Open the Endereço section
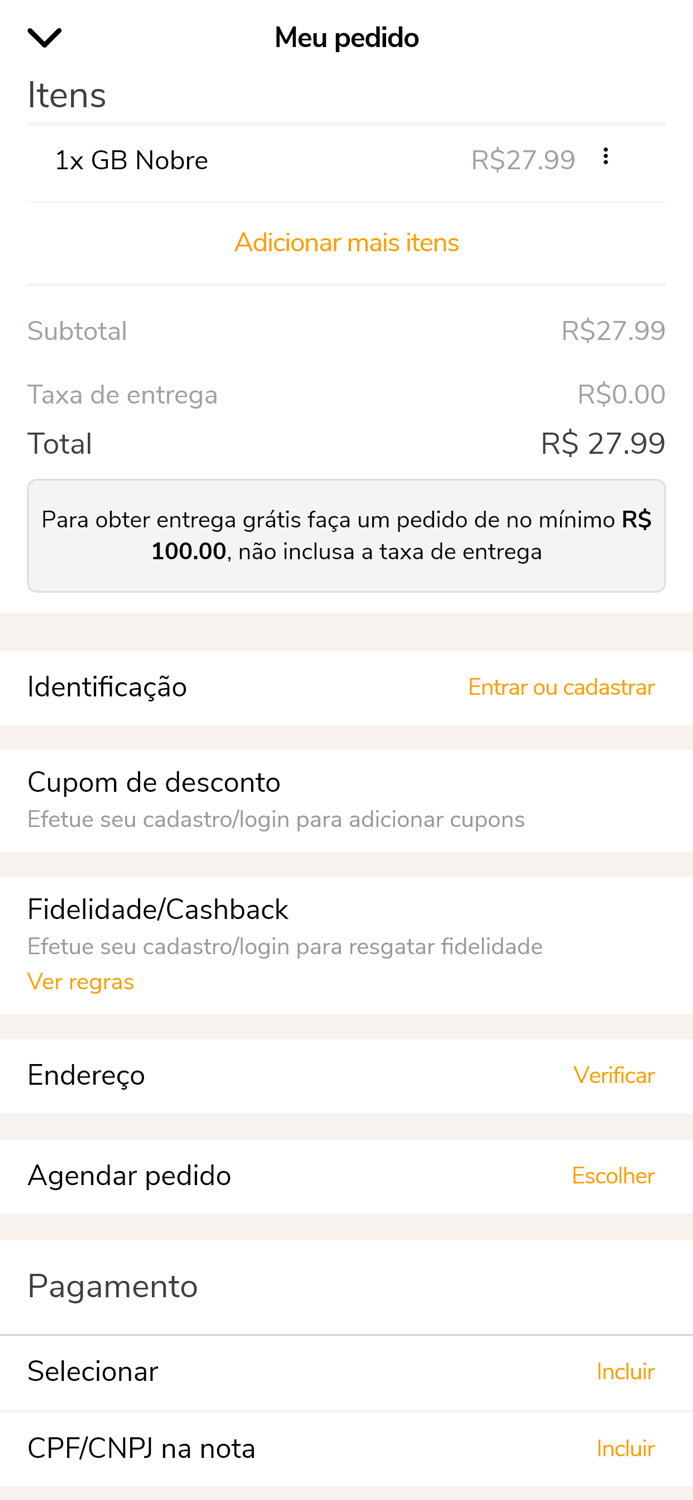 (x=86, y=1075)
